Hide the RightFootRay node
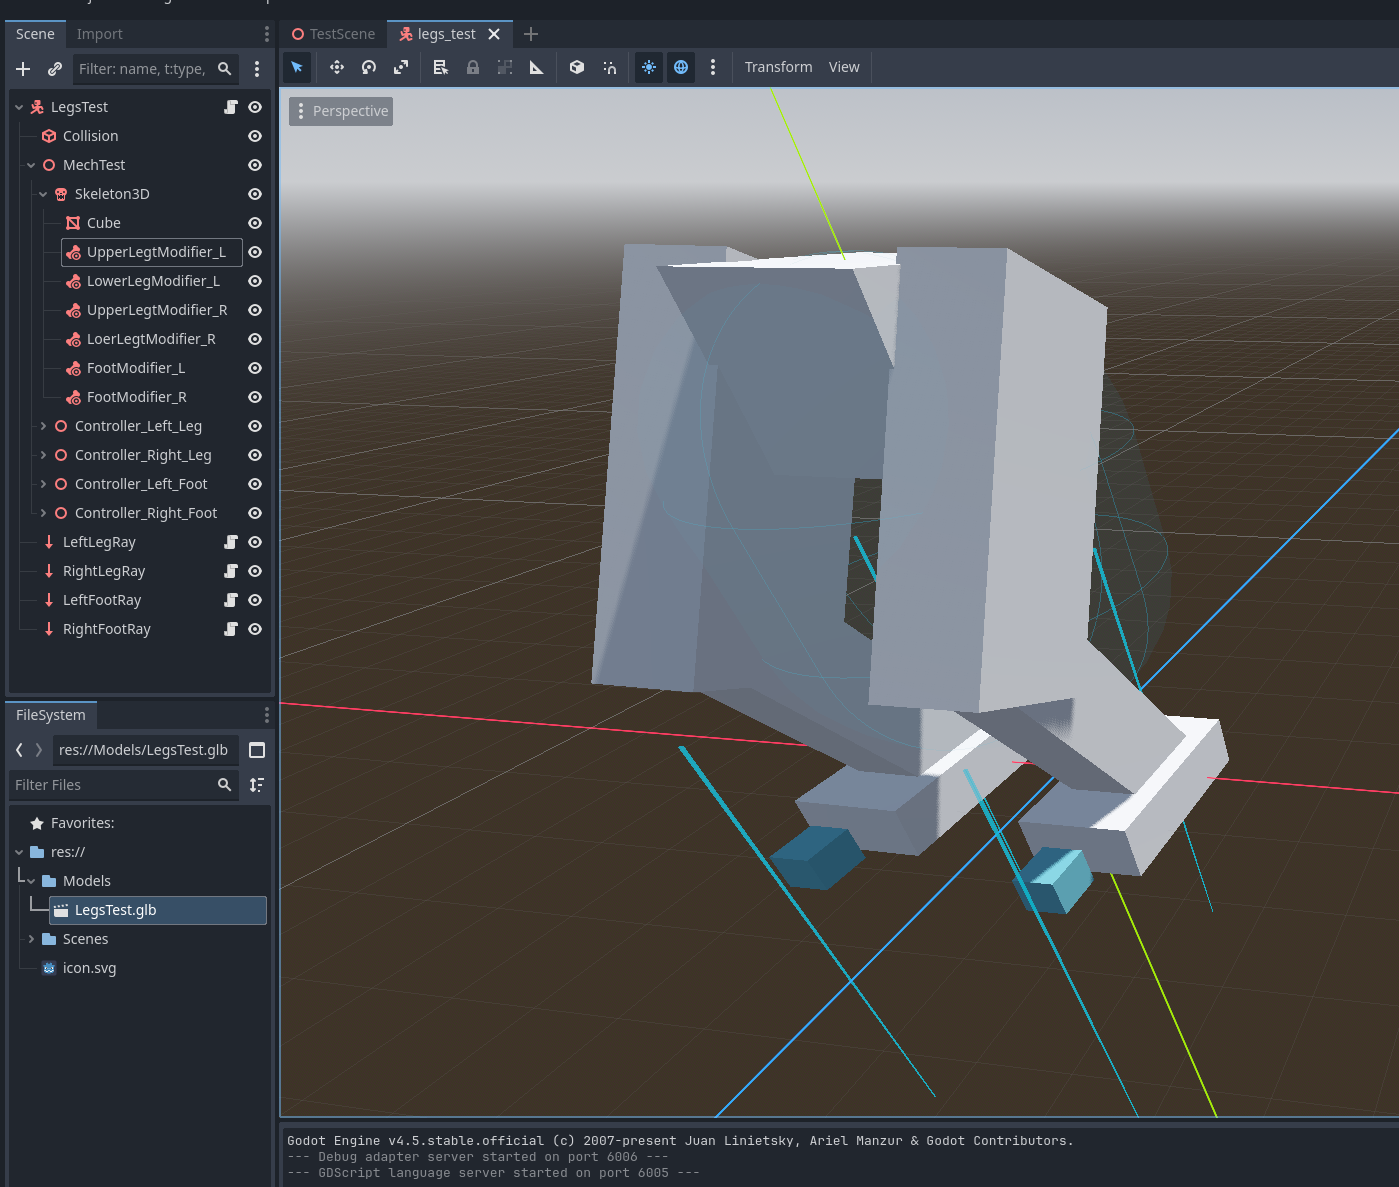 click(x=255, y=629)
